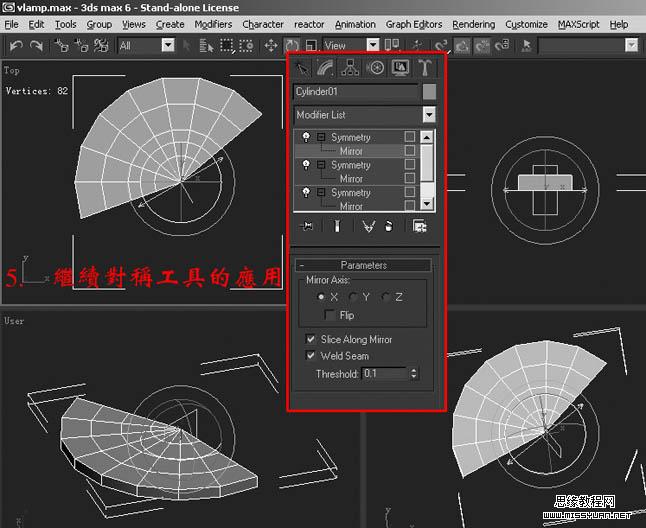
Task: Switch to the Display command panel tab
Action: [x=400, y=68]
